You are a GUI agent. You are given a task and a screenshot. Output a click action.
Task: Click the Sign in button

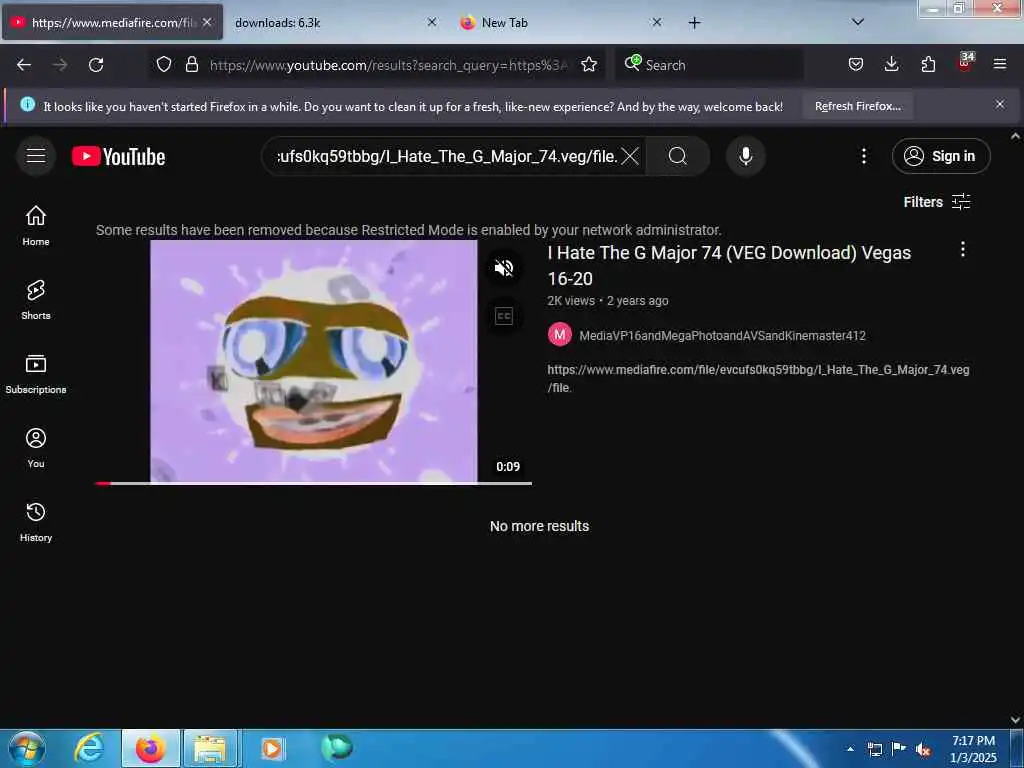[941, 156]
